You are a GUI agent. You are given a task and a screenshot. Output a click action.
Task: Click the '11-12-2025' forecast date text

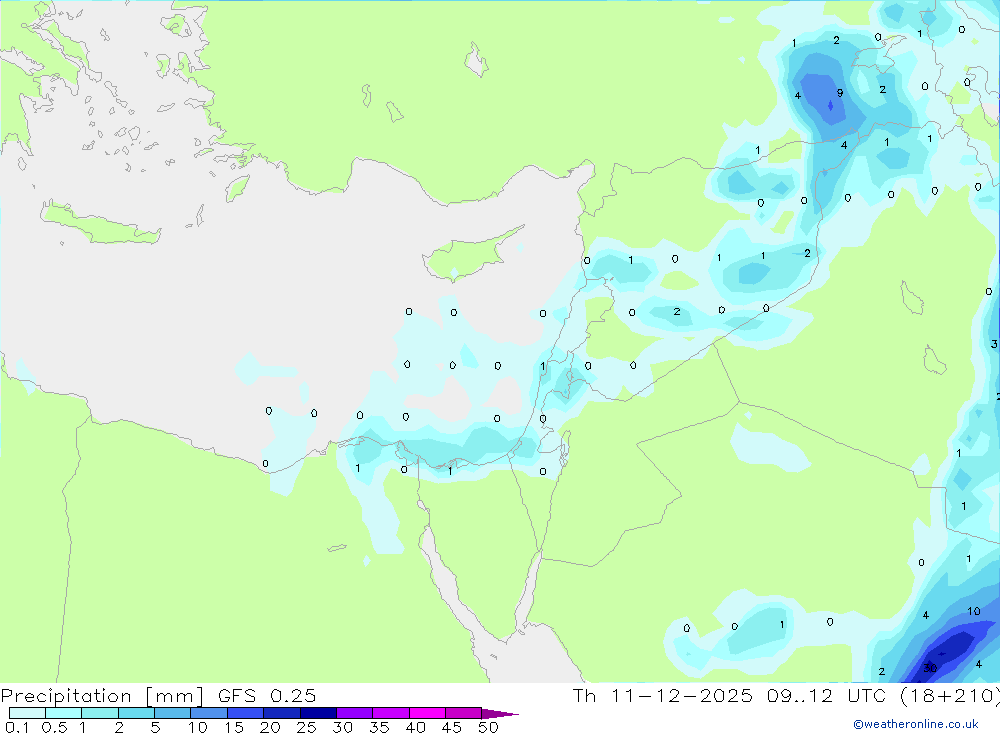coord(682,696)
